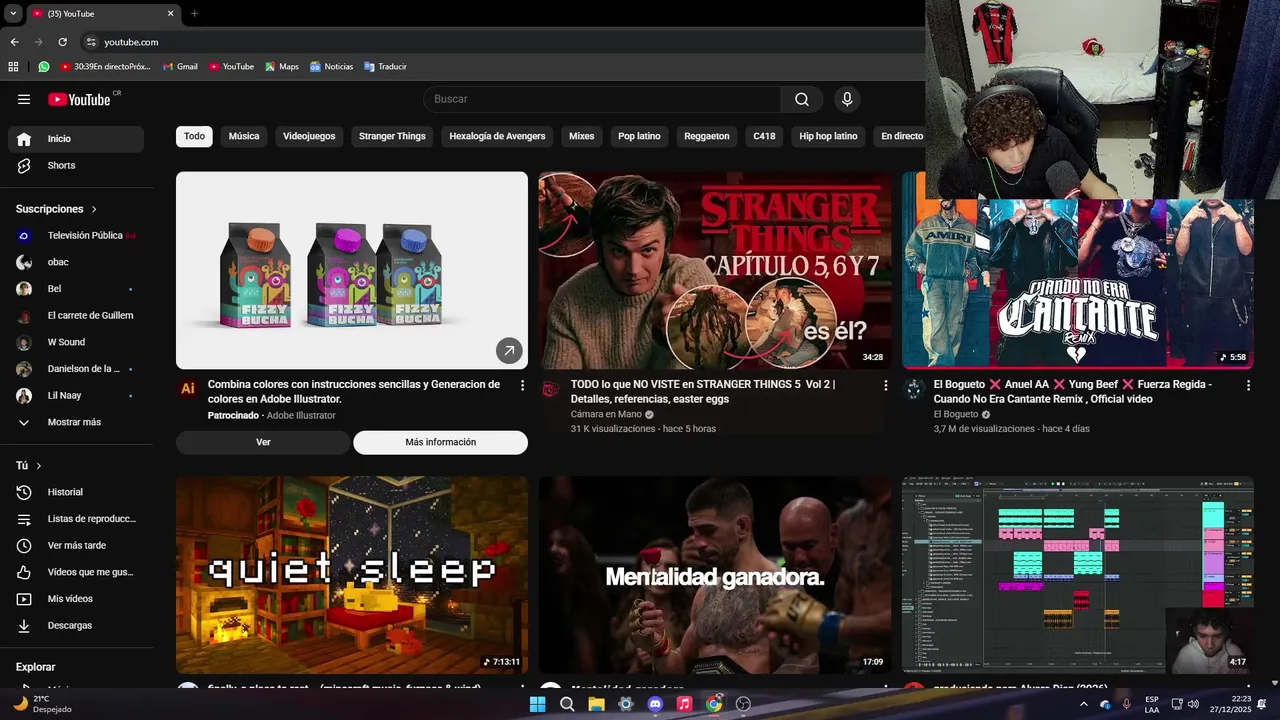Screen dimensions: 1280x720
Task: Click the Más información button
Action: pyautogui.click(x=440, y=442)
